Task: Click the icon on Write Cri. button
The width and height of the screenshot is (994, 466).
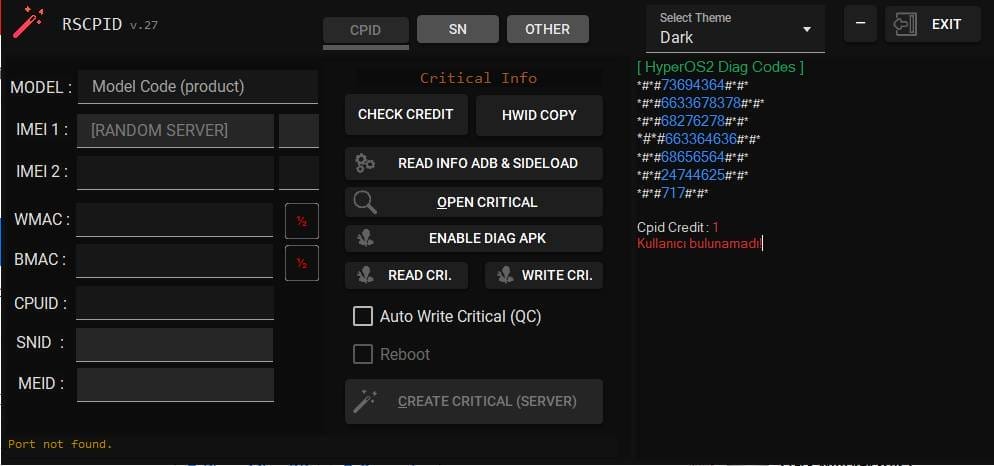Action: coord(505,275)
